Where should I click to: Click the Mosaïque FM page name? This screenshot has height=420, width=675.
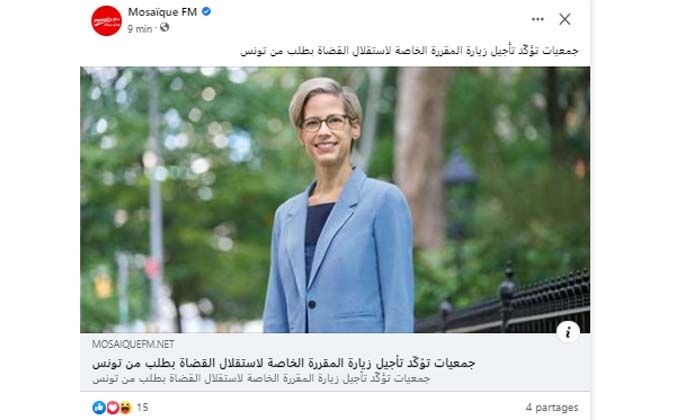pyautogui.click(x=162, y=12)
